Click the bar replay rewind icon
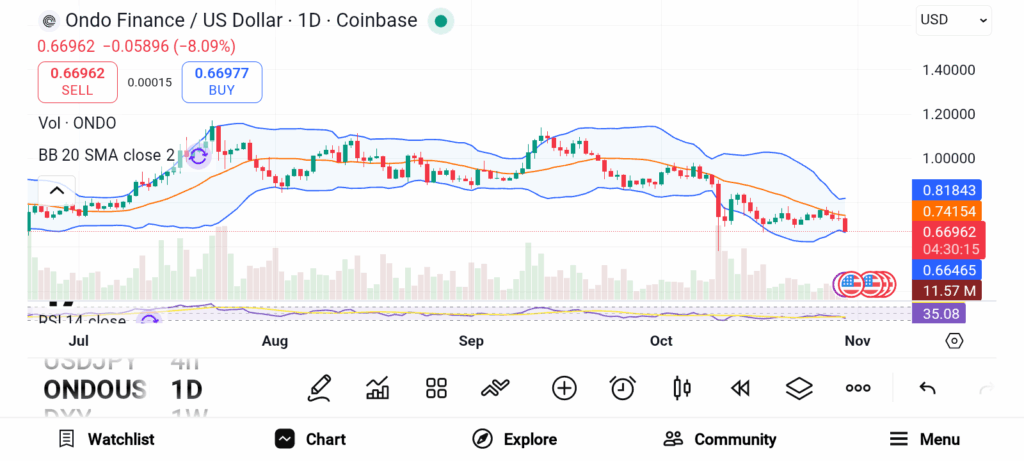Image resolution: width=1024 pixels, height=461 pixels. [x=740, y=388]
